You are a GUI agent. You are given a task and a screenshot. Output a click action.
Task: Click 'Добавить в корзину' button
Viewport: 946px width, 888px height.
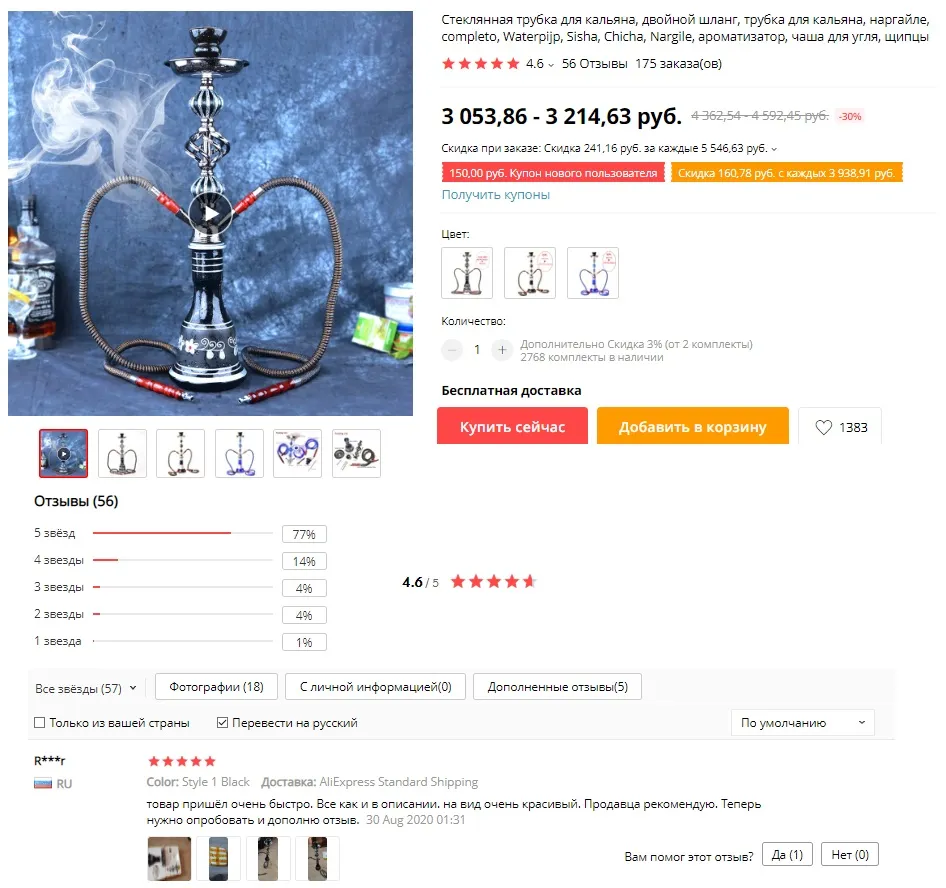coord(693,426)
